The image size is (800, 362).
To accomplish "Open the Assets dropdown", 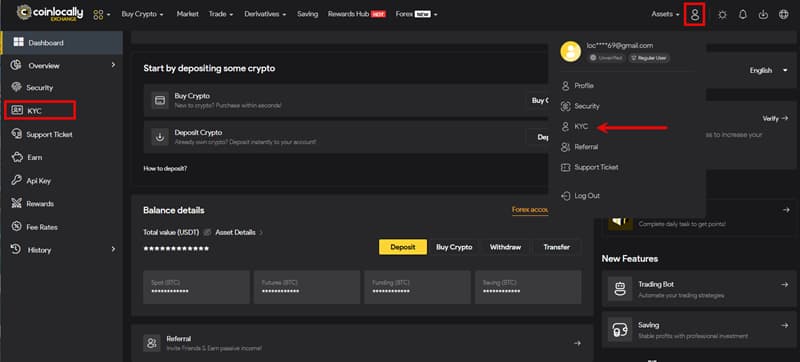I will click(665, 14).
